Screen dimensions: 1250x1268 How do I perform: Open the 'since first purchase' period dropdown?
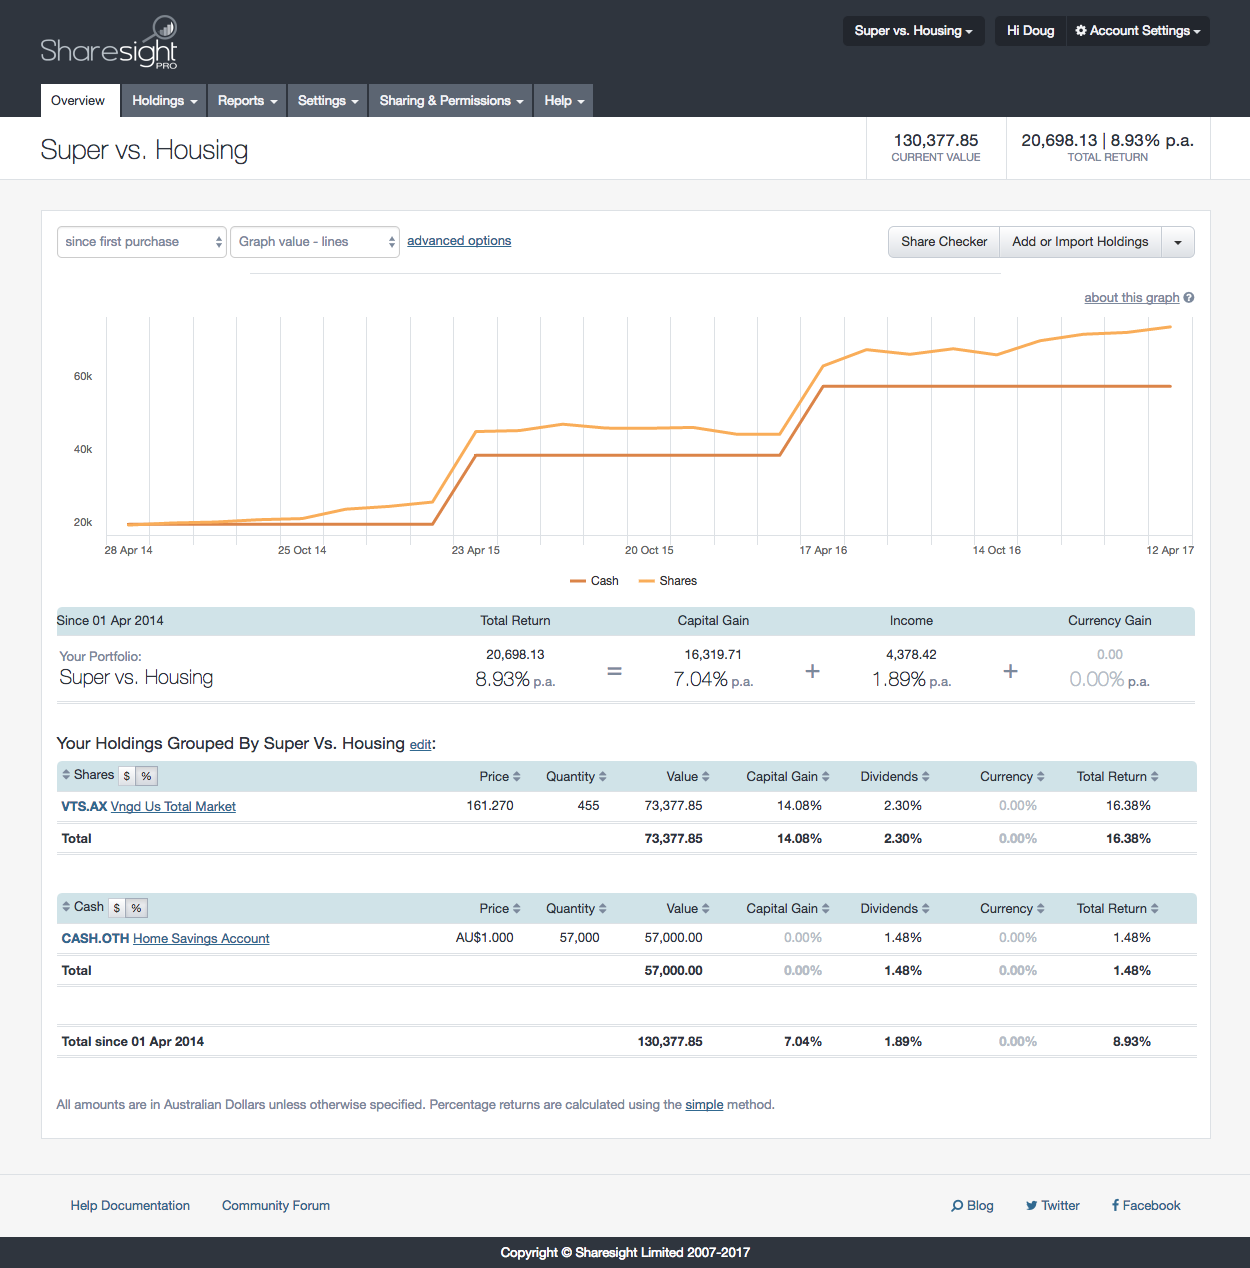(x=140, y=241)
